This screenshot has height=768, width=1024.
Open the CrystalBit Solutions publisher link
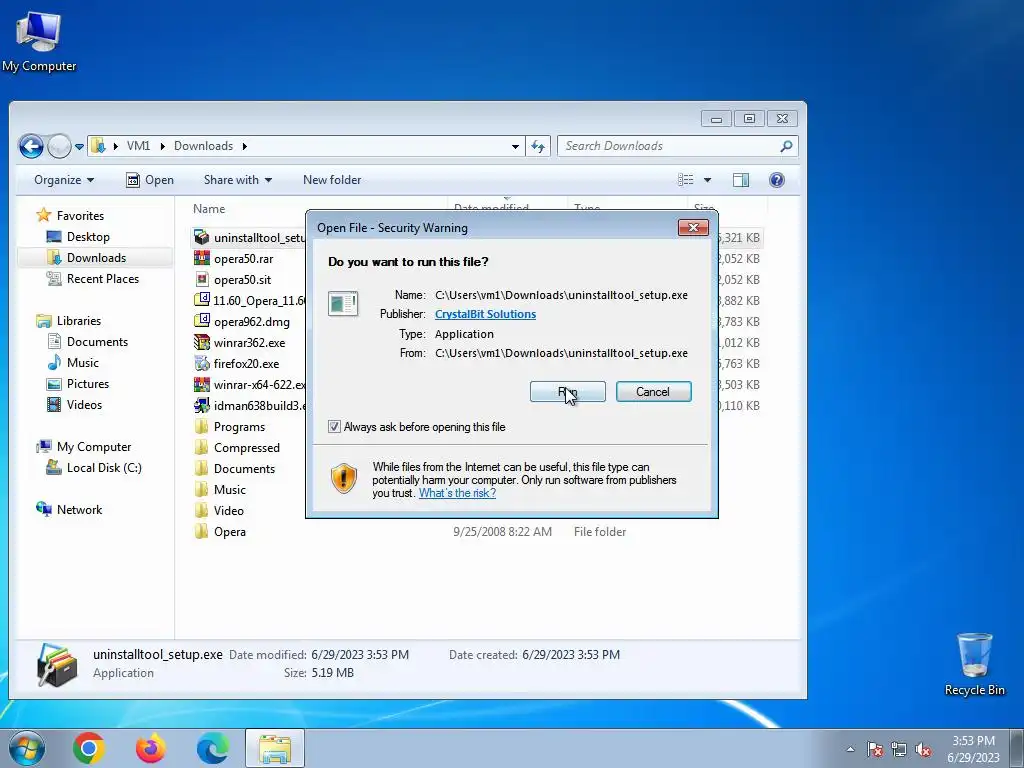point(485,314)
